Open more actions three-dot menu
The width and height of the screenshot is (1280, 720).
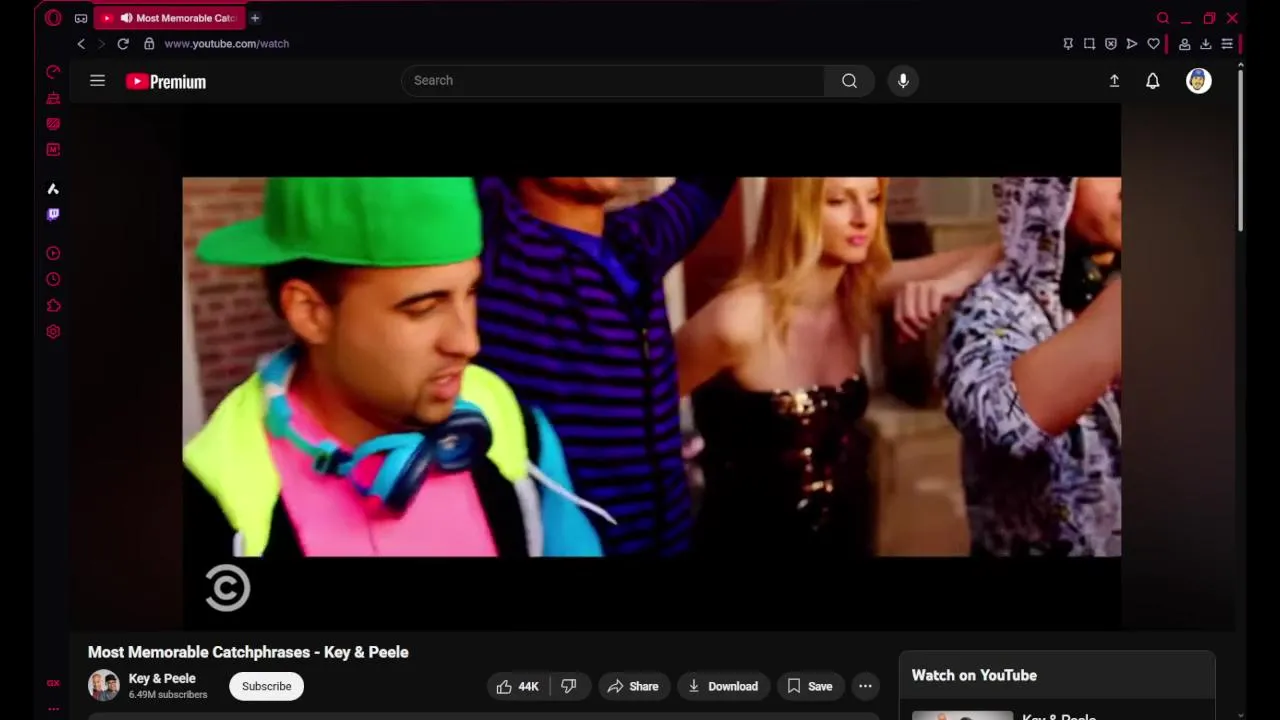865,686
